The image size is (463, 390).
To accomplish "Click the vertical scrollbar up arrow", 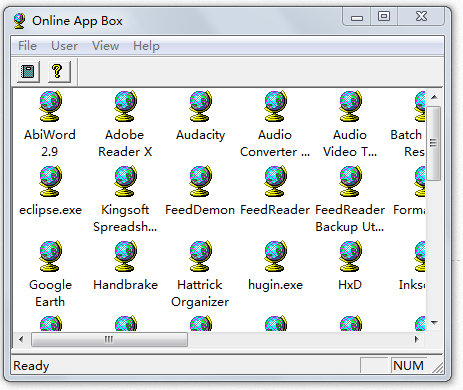I will [434, 97].
